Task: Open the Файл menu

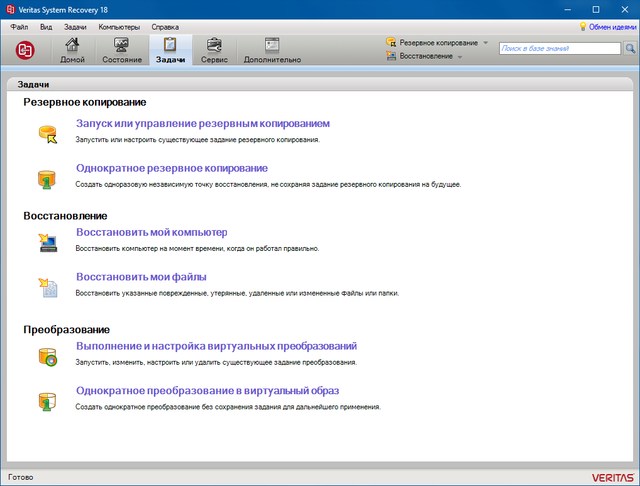Action: [x=19, y=26]
